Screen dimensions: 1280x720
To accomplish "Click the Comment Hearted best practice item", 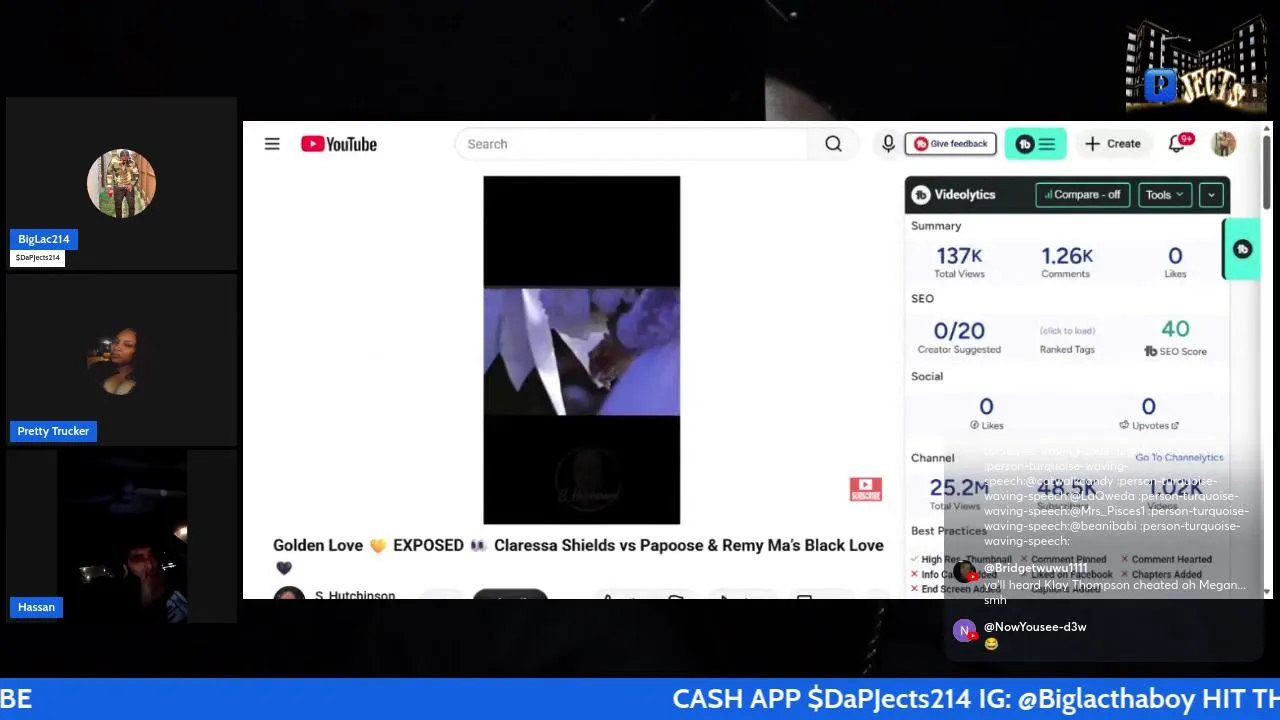I will click(1166, 560).
